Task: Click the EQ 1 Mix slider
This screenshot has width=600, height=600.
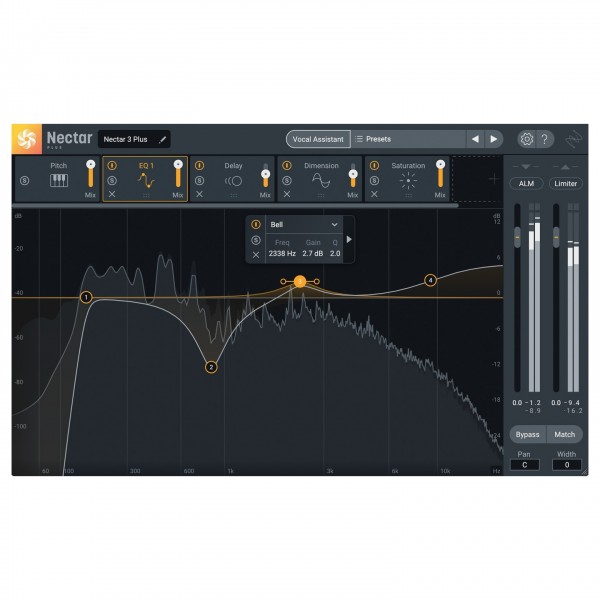Action: click(x=178, y=174)
